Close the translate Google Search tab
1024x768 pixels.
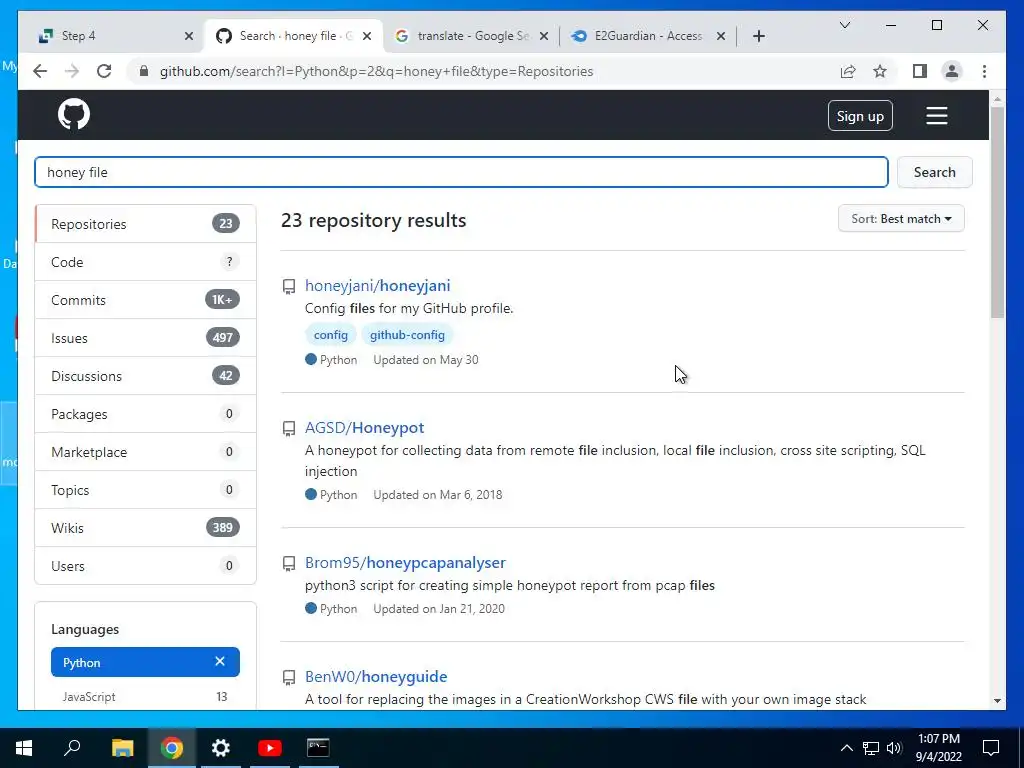point(545,36)
